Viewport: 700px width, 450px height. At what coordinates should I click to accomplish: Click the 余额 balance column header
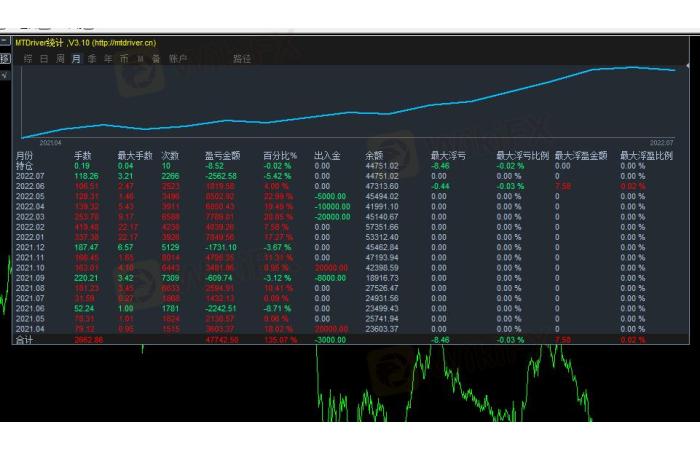pos(374,156)
